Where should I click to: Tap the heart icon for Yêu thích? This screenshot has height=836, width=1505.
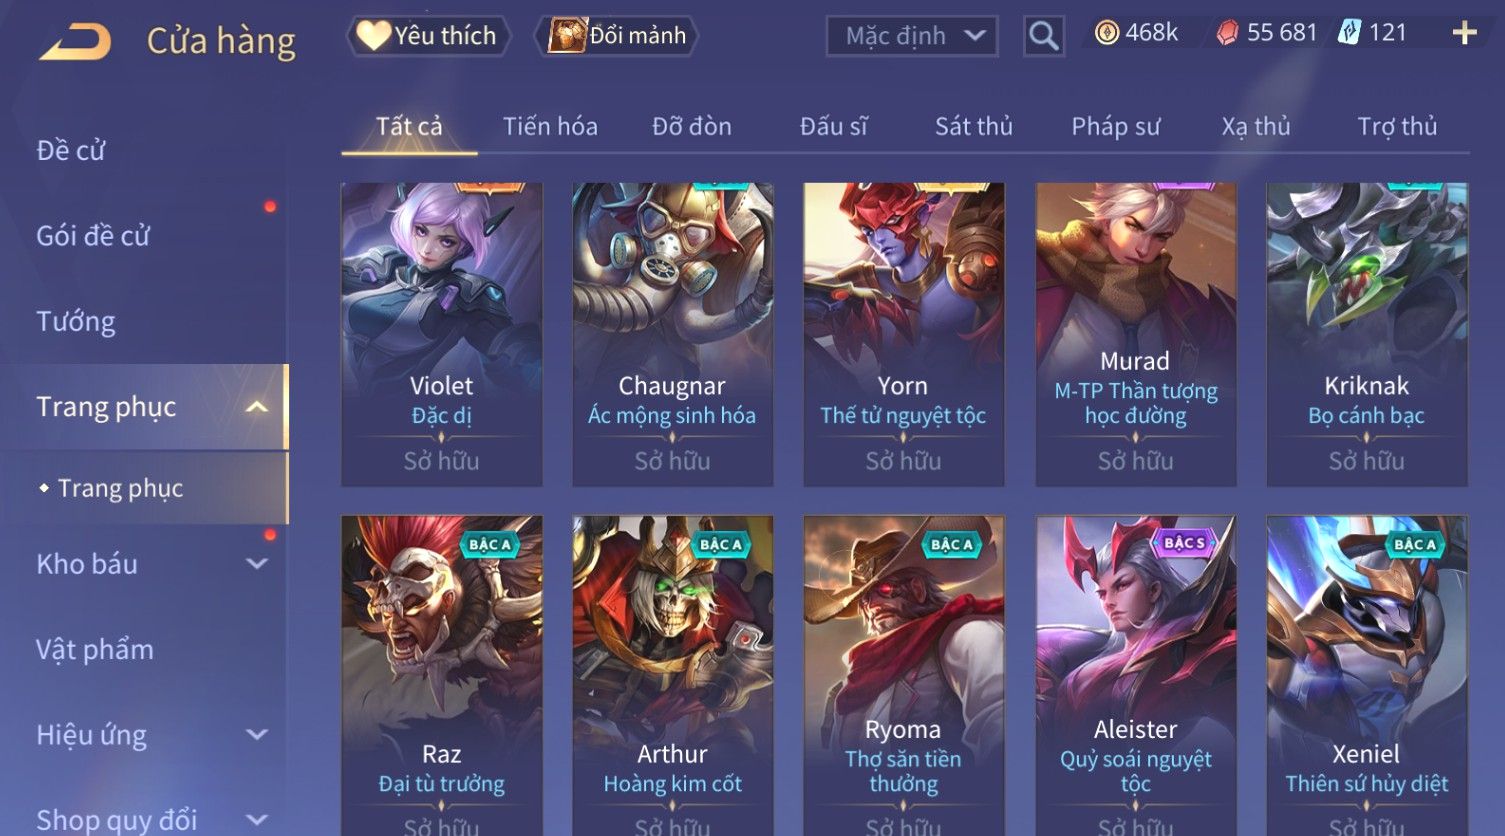(x=373, y=36)
